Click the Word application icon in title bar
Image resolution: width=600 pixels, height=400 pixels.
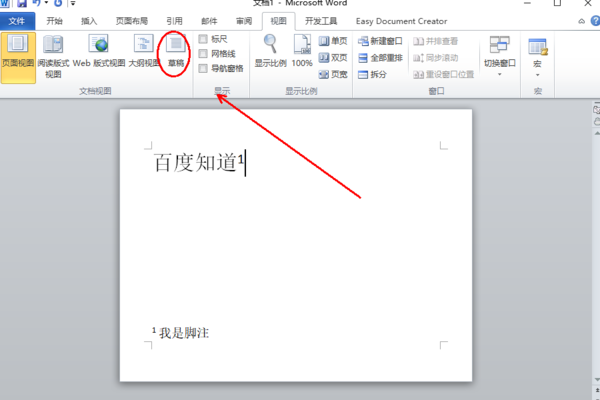5,3
